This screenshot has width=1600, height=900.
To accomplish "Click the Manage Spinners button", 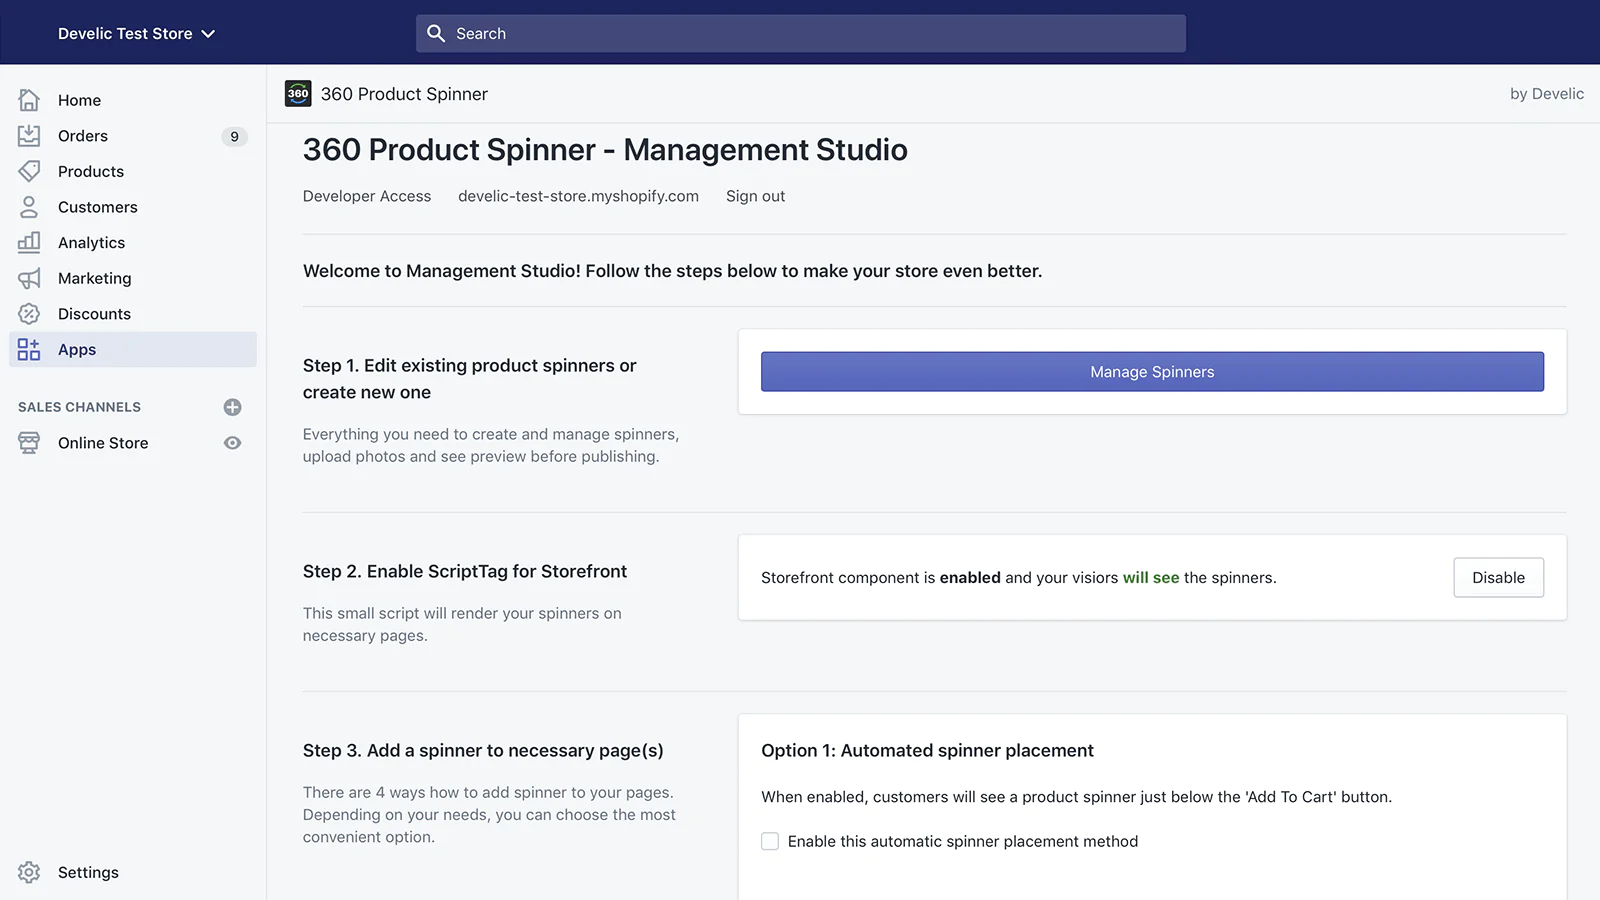I will [x=1152, y=371].
